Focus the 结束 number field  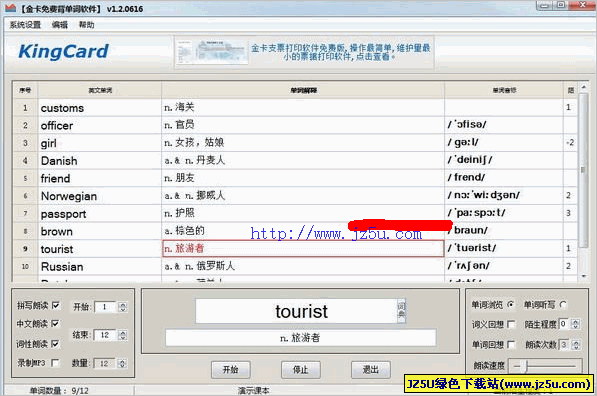tap(106, 335)
